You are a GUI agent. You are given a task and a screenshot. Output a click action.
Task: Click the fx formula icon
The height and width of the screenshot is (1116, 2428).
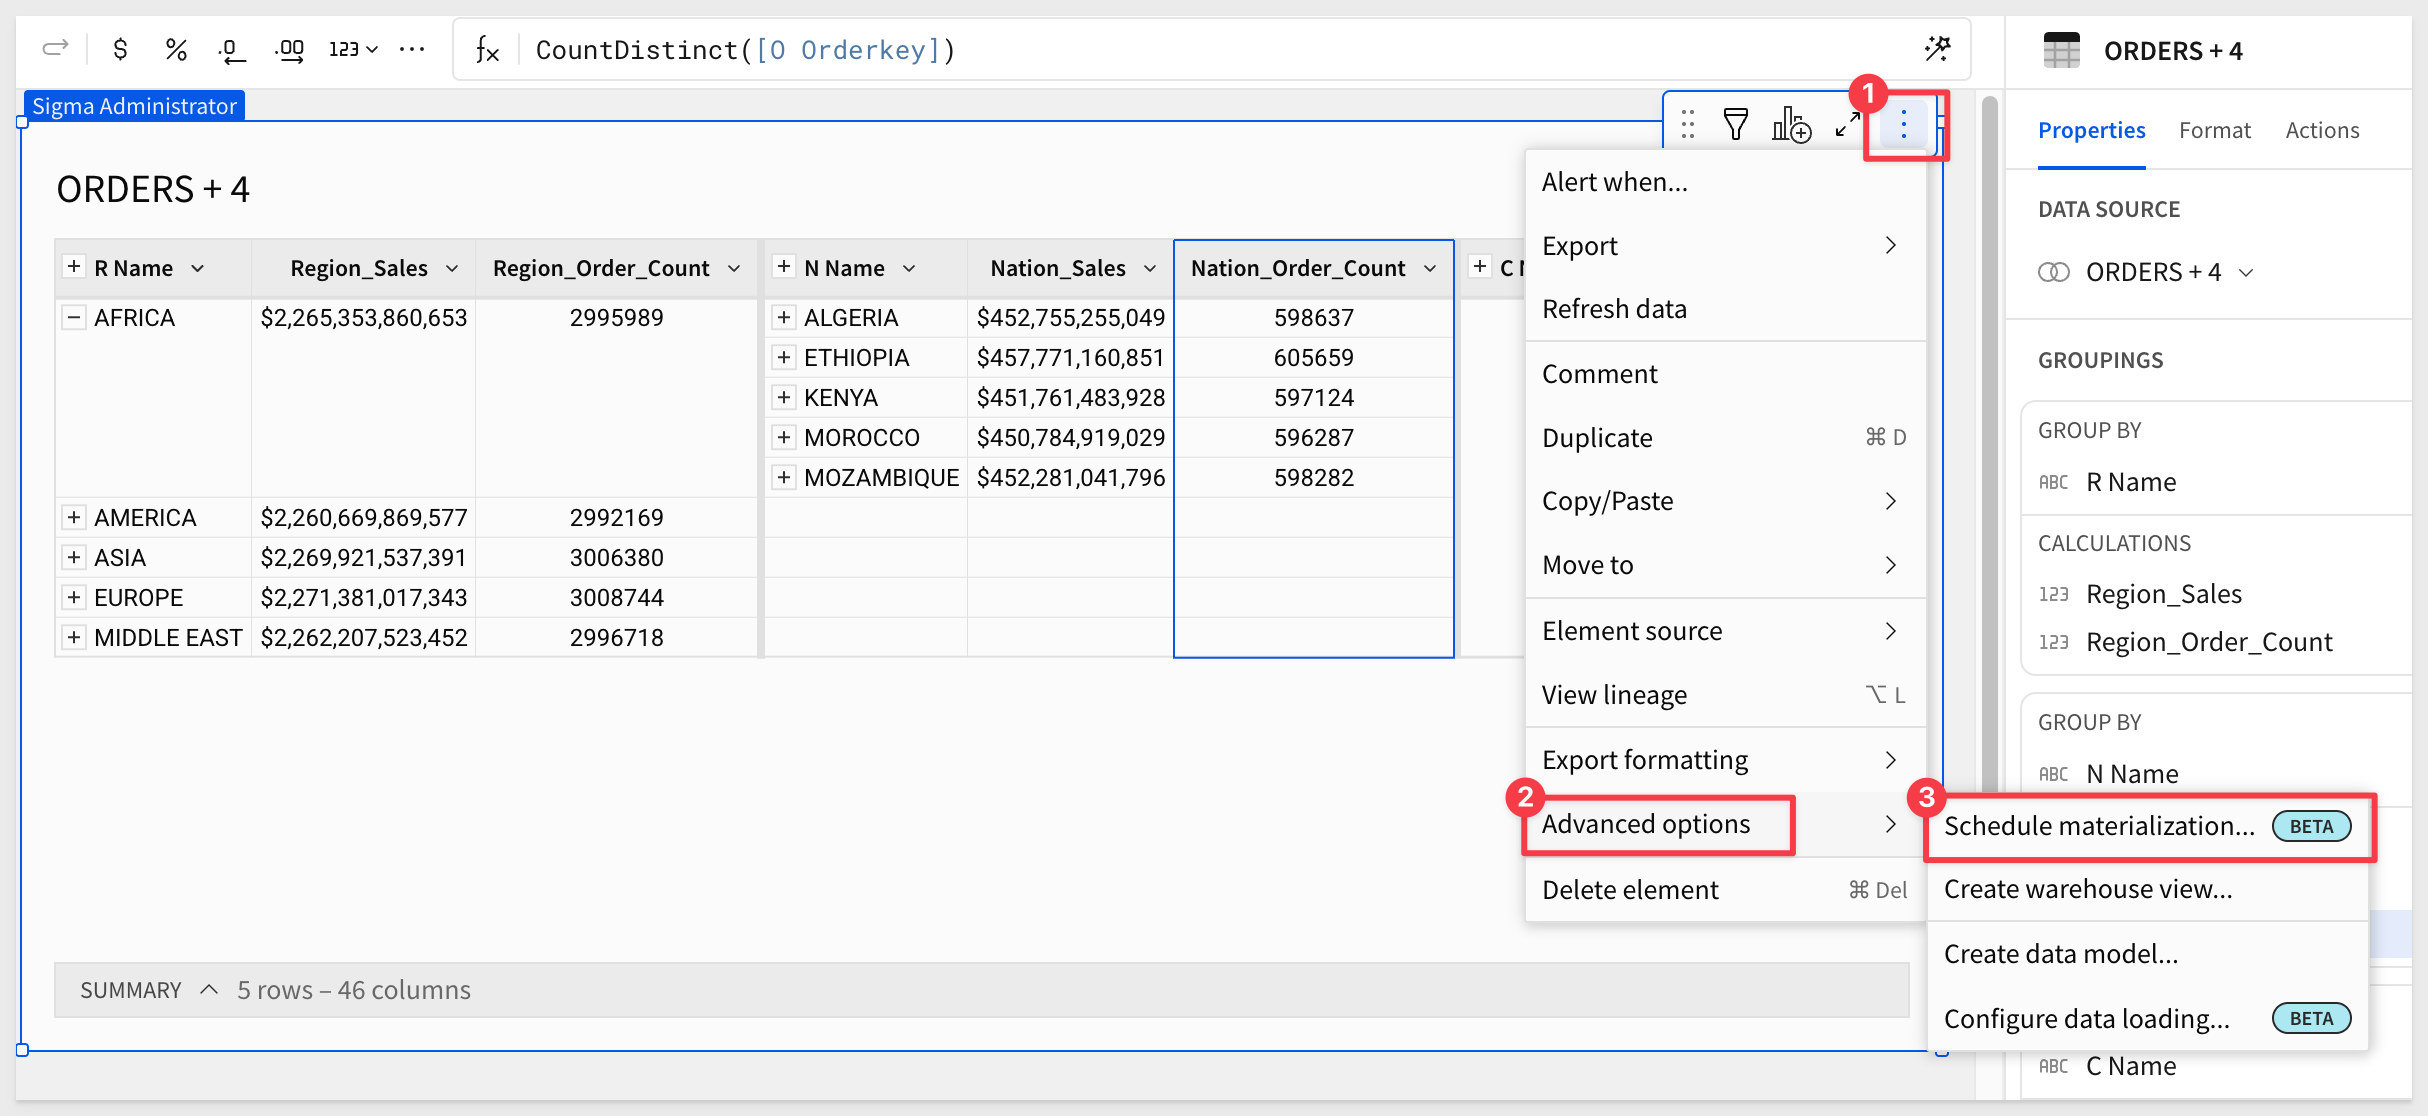(487, 49)
